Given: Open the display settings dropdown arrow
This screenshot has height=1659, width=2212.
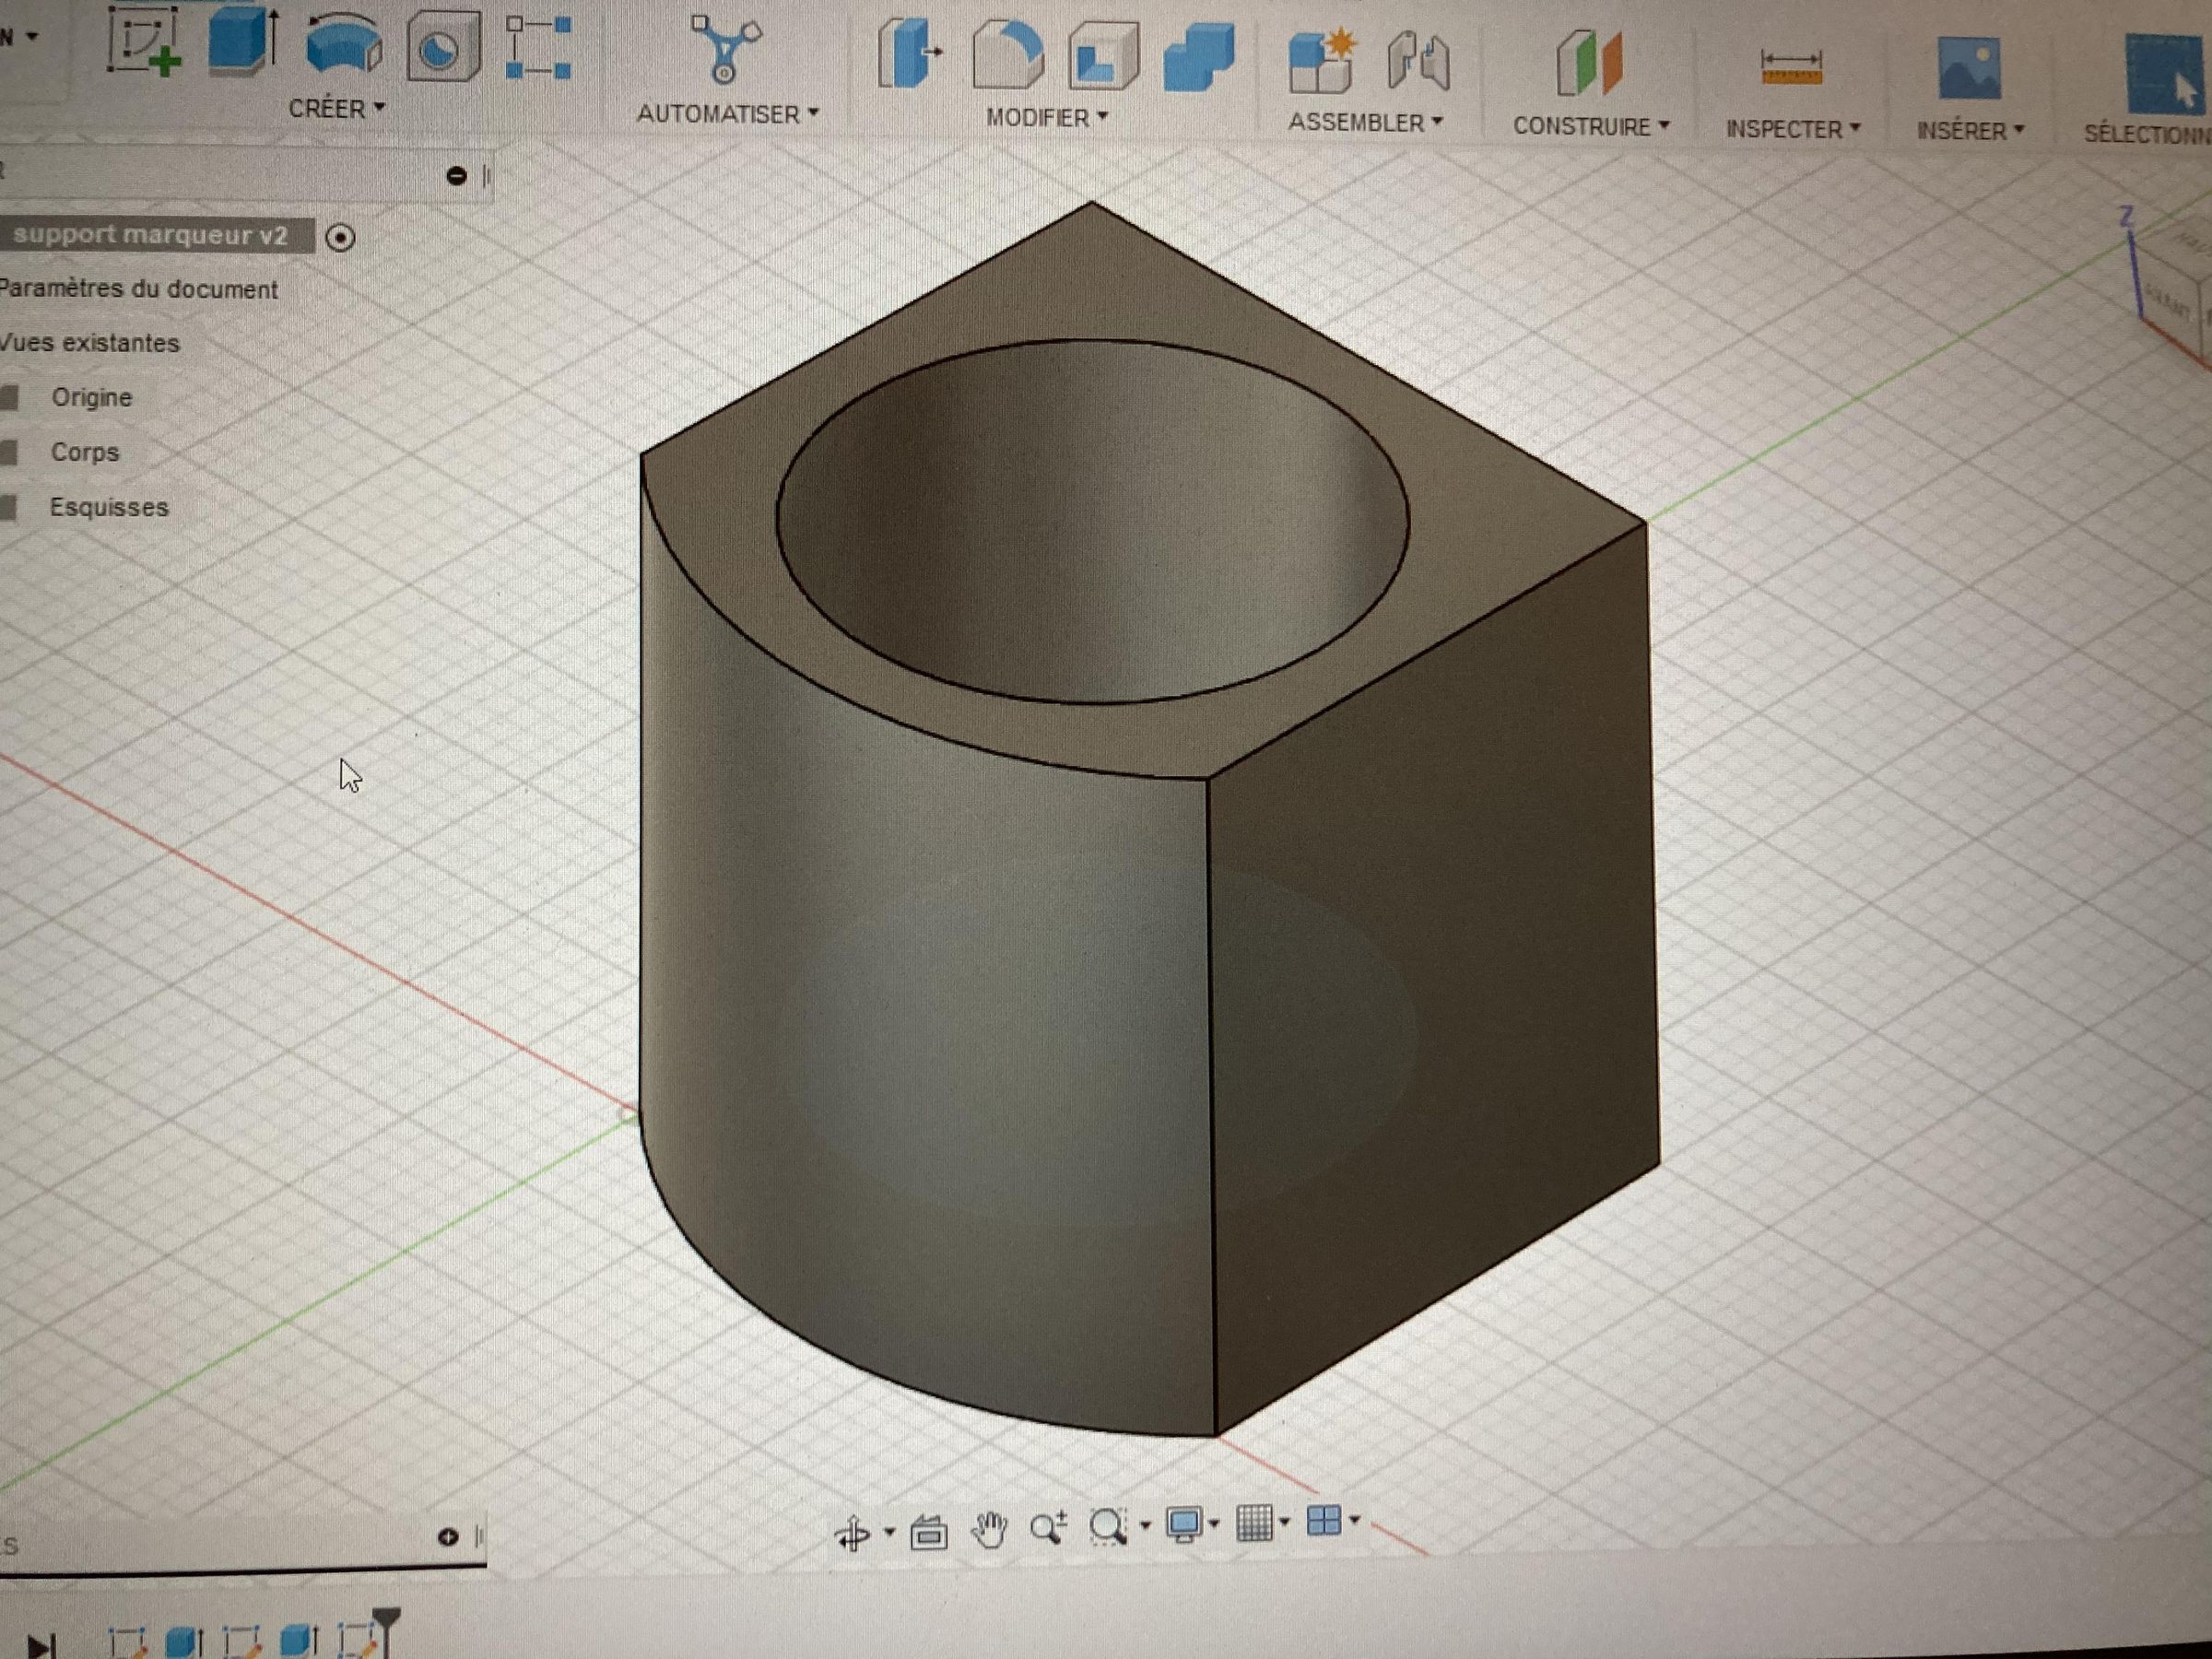Looking at the screenshot, I should click(1213, 1524).
